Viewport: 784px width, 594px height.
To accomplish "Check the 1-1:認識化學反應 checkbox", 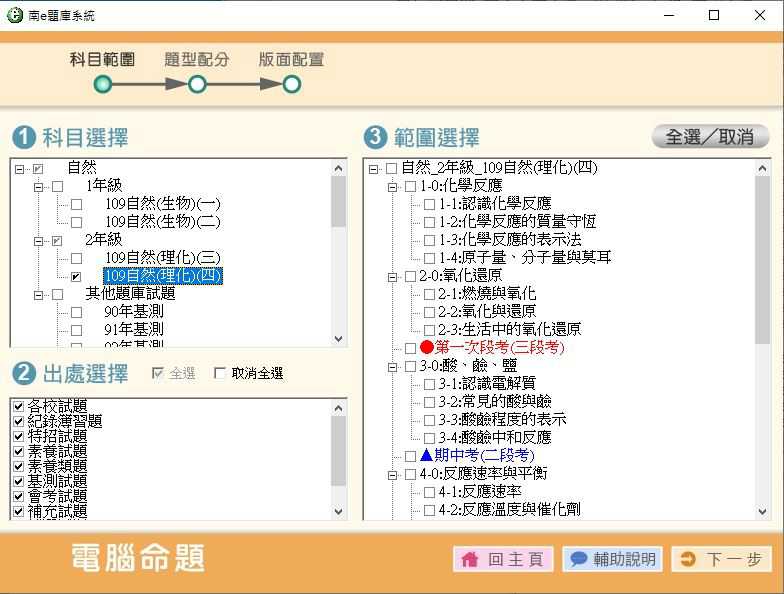I will 429,204.
